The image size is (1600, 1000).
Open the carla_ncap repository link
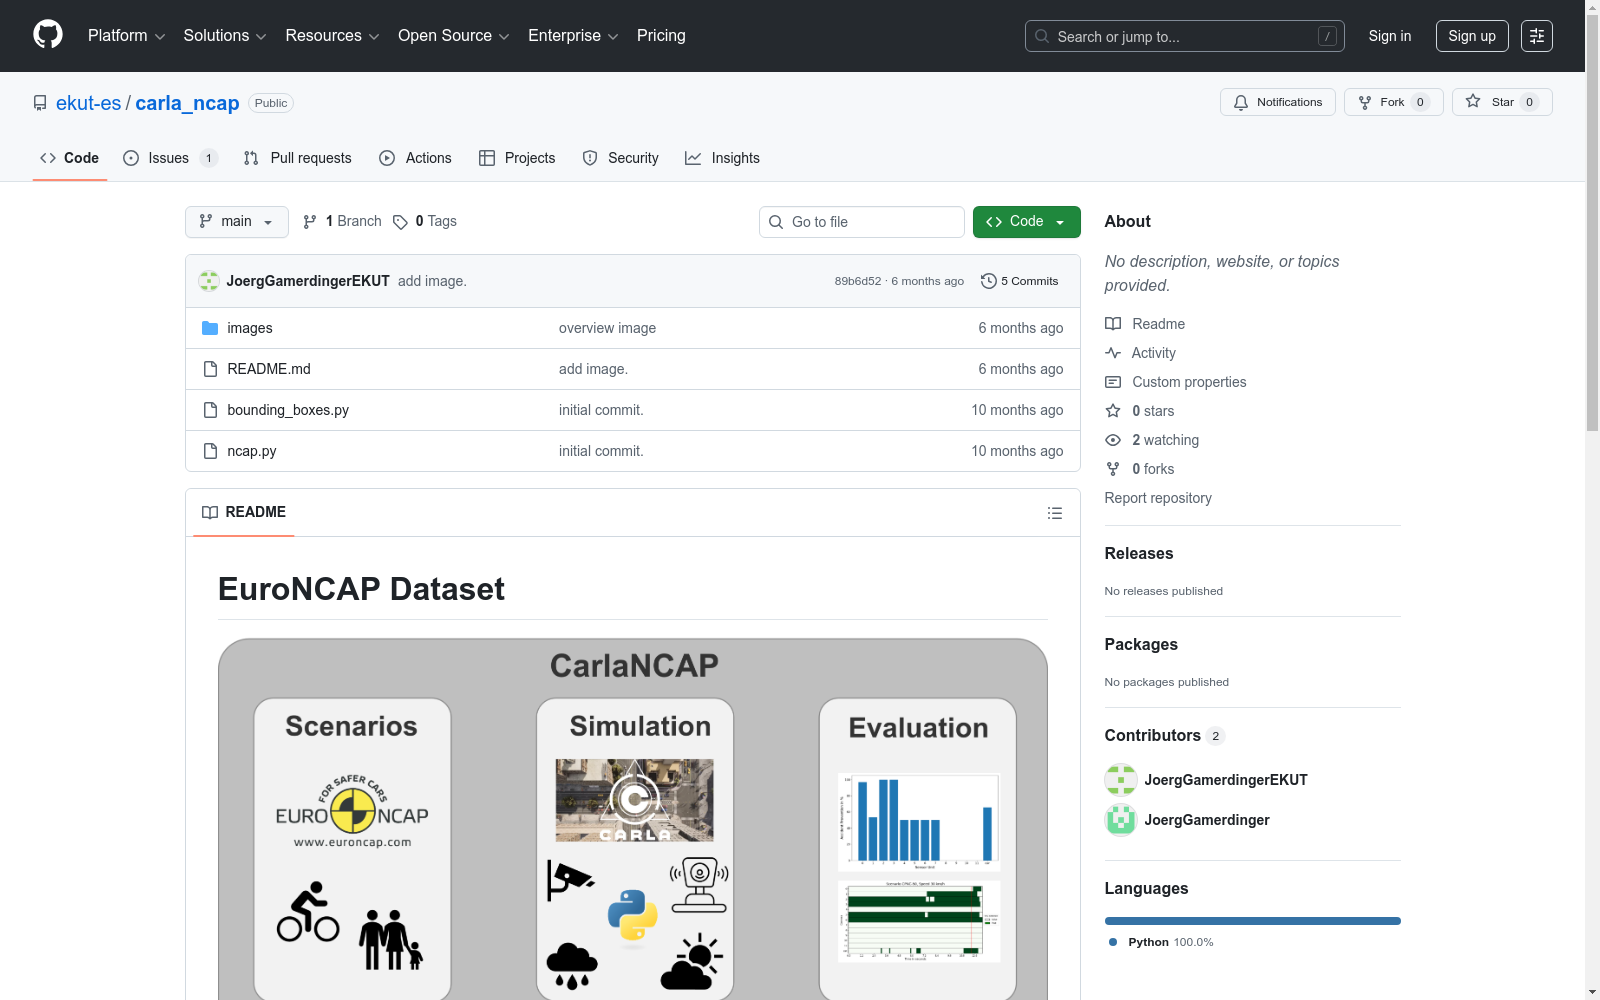[x=187, y=103]
